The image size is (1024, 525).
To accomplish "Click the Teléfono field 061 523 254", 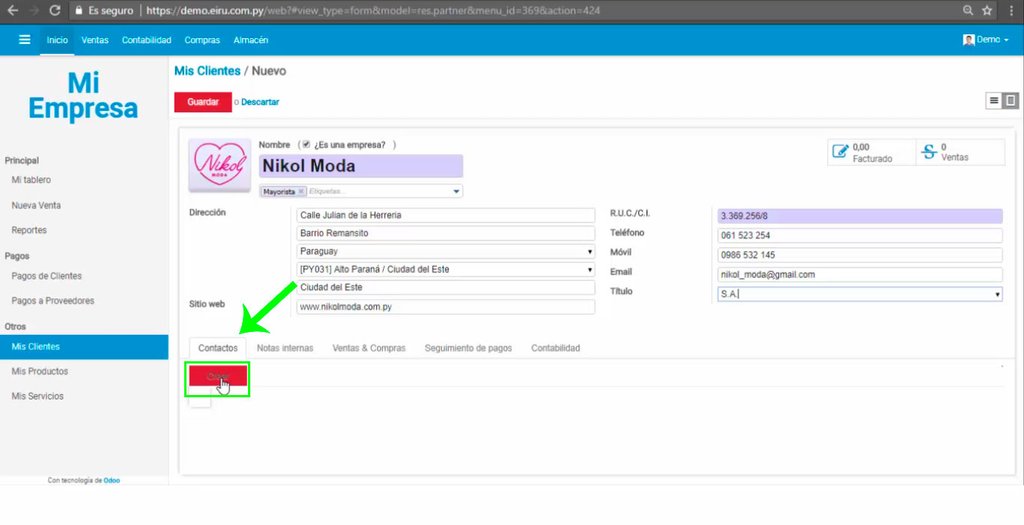I will 859,235.
